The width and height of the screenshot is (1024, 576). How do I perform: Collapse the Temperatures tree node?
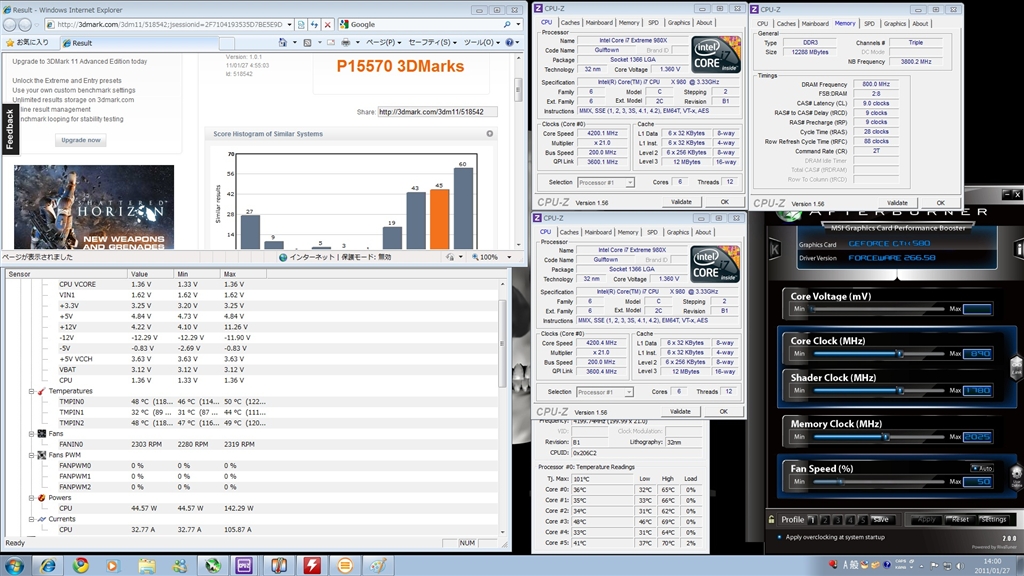(x=31, y=391)
